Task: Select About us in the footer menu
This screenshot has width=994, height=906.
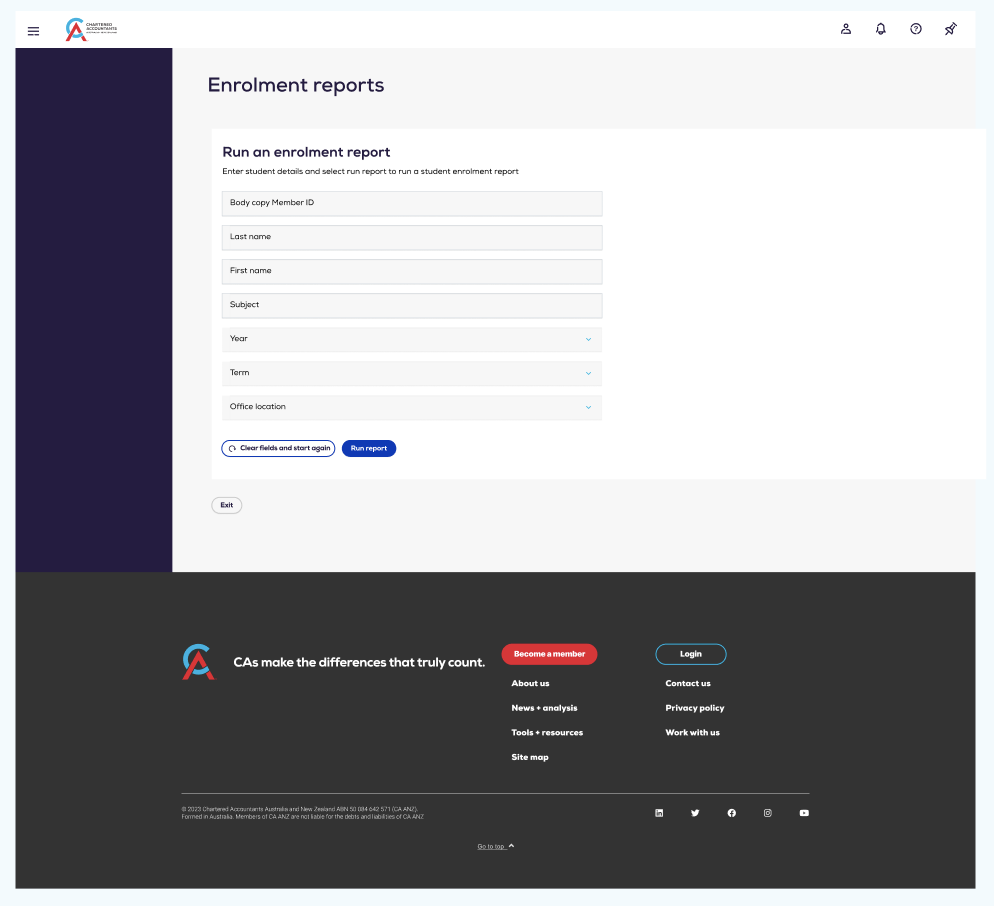Action: click(x=528, y=683)
